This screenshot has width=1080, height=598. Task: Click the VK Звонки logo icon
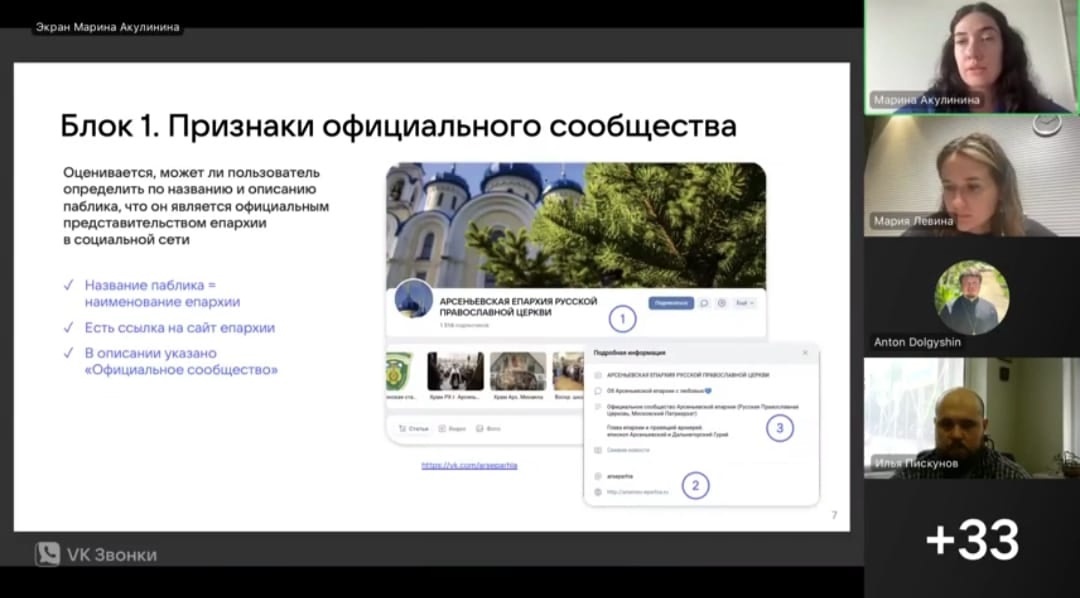click(48, 555)
